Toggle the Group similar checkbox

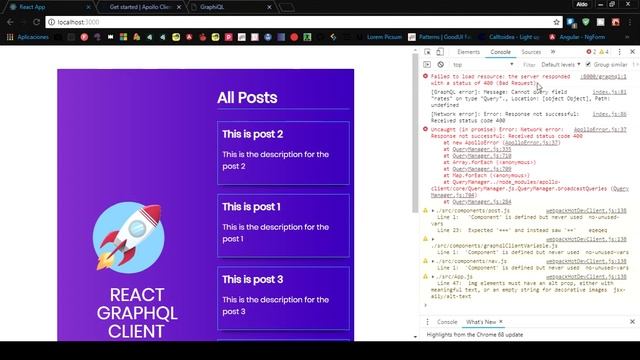pyautogui.click(x=588, y=64)
